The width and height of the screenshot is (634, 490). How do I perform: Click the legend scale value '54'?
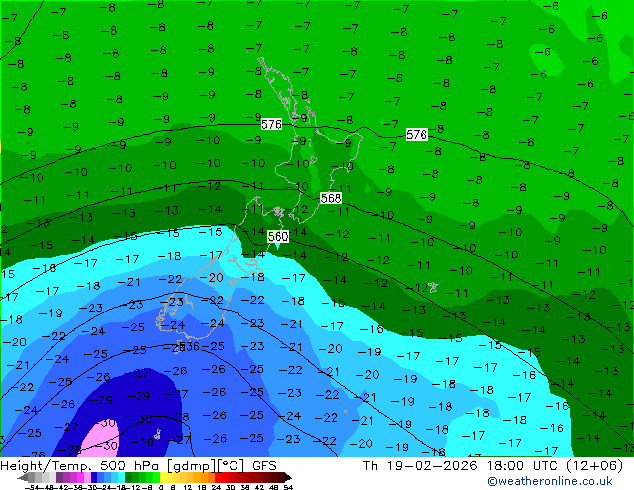pyautogui.click(x=287, y=487)
